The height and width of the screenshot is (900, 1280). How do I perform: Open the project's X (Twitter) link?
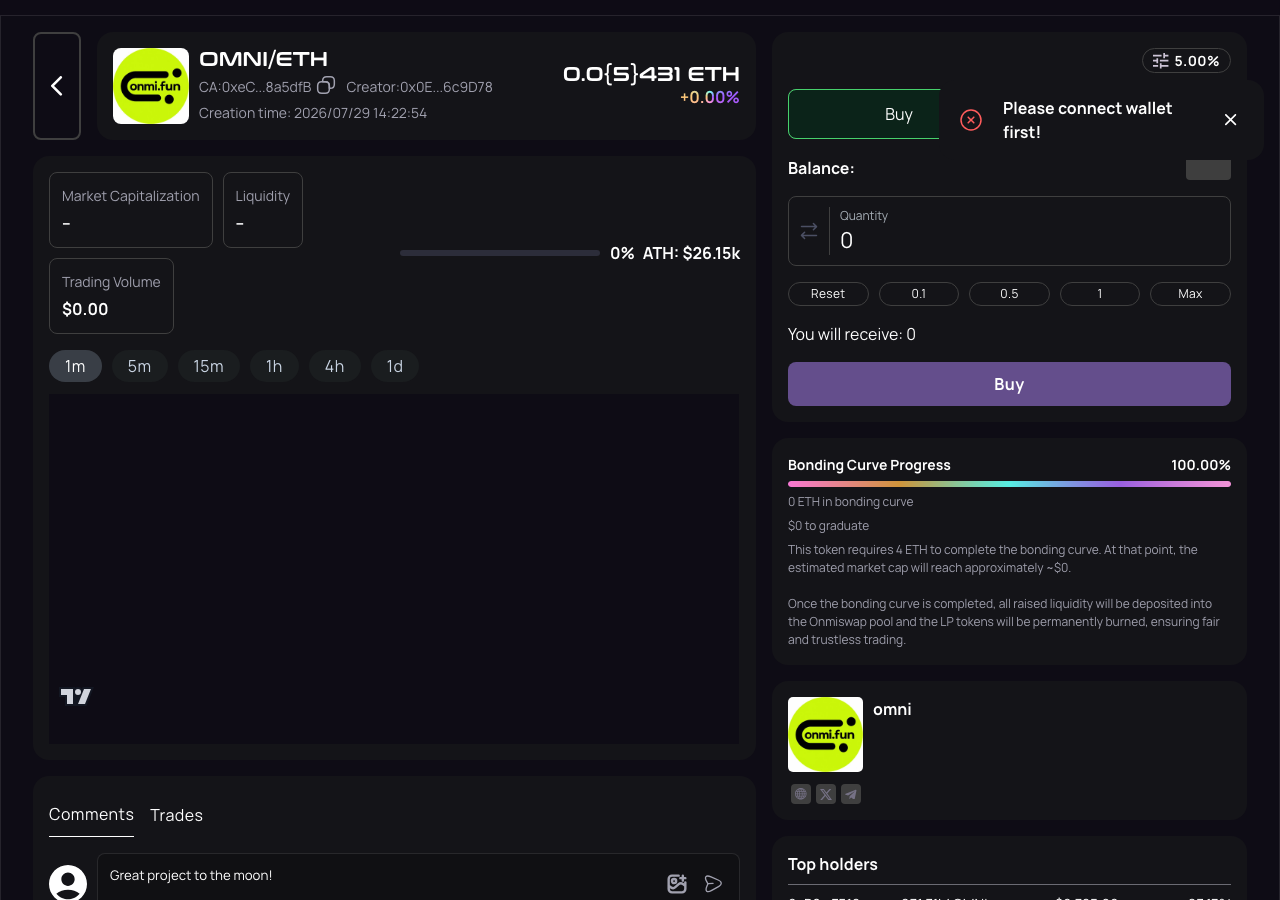point(825,794)
